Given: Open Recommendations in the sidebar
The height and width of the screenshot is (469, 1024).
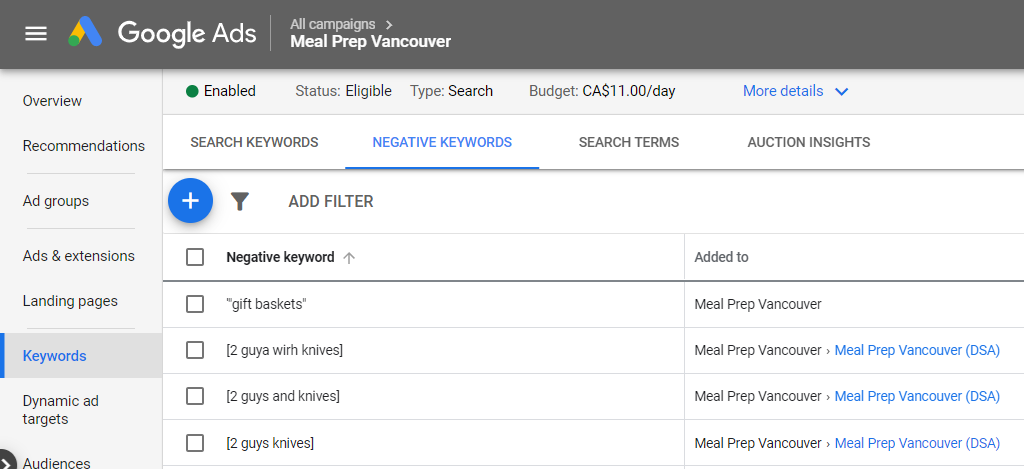Looking at the screenshot, I should pos(83,146).
